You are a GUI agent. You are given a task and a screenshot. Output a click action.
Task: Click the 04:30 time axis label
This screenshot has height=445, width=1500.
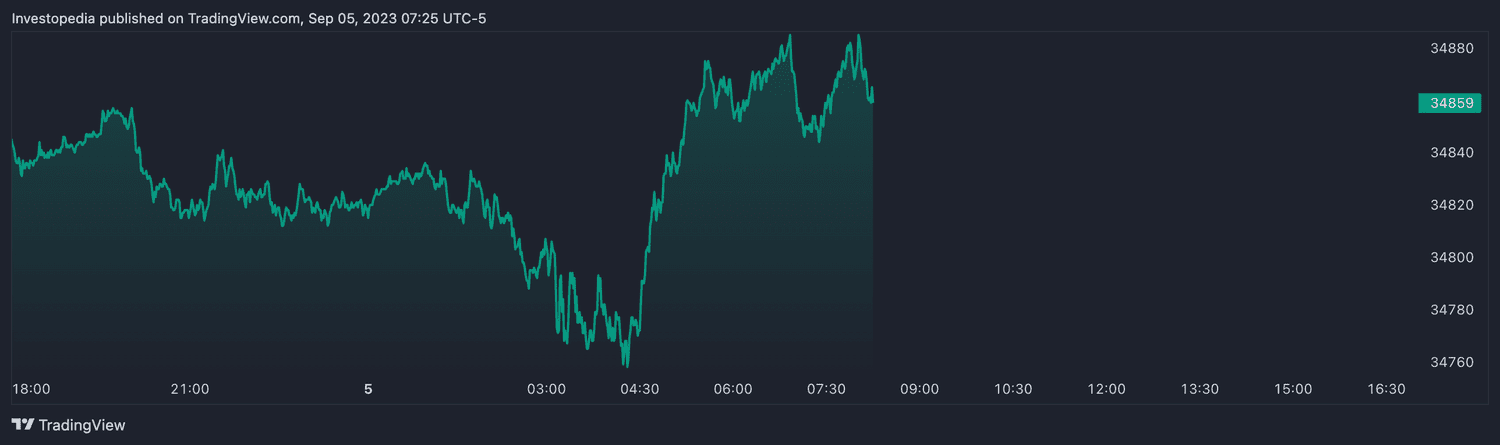tap(640, 388)
